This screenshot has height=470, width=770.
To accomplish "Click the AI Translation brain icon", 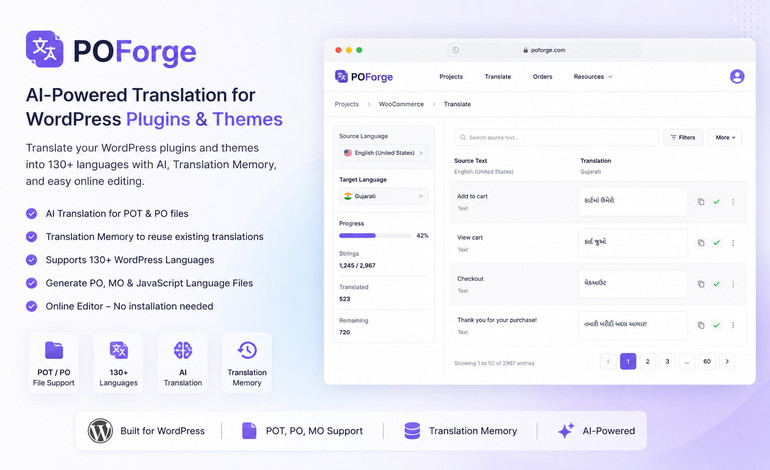I will [183, 350].
